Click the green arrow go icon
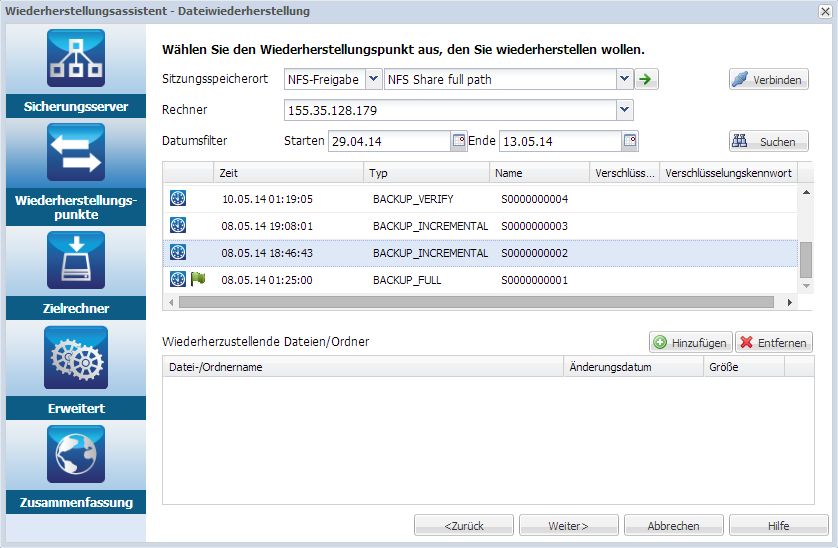The width and height of the screenshot is (838, 548). pyautogui.click(x=646, y=79)
